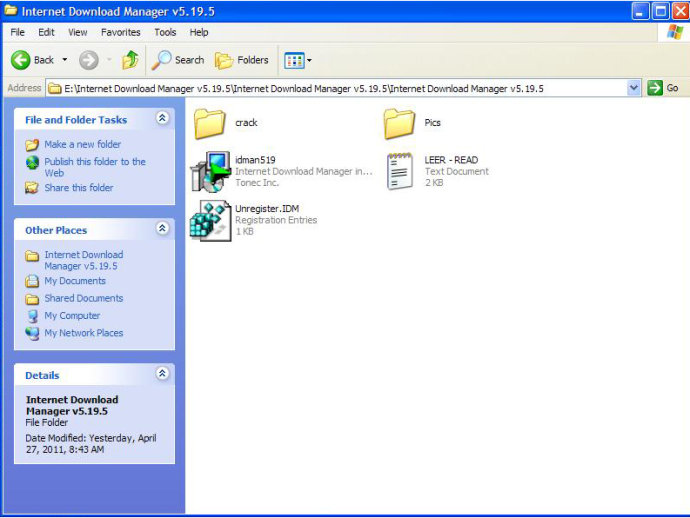Image resolution: width=690 pixels, height=518 pixels.
Task: Click the 'Other Places' panel header text
Action: [x=56, y=230]
